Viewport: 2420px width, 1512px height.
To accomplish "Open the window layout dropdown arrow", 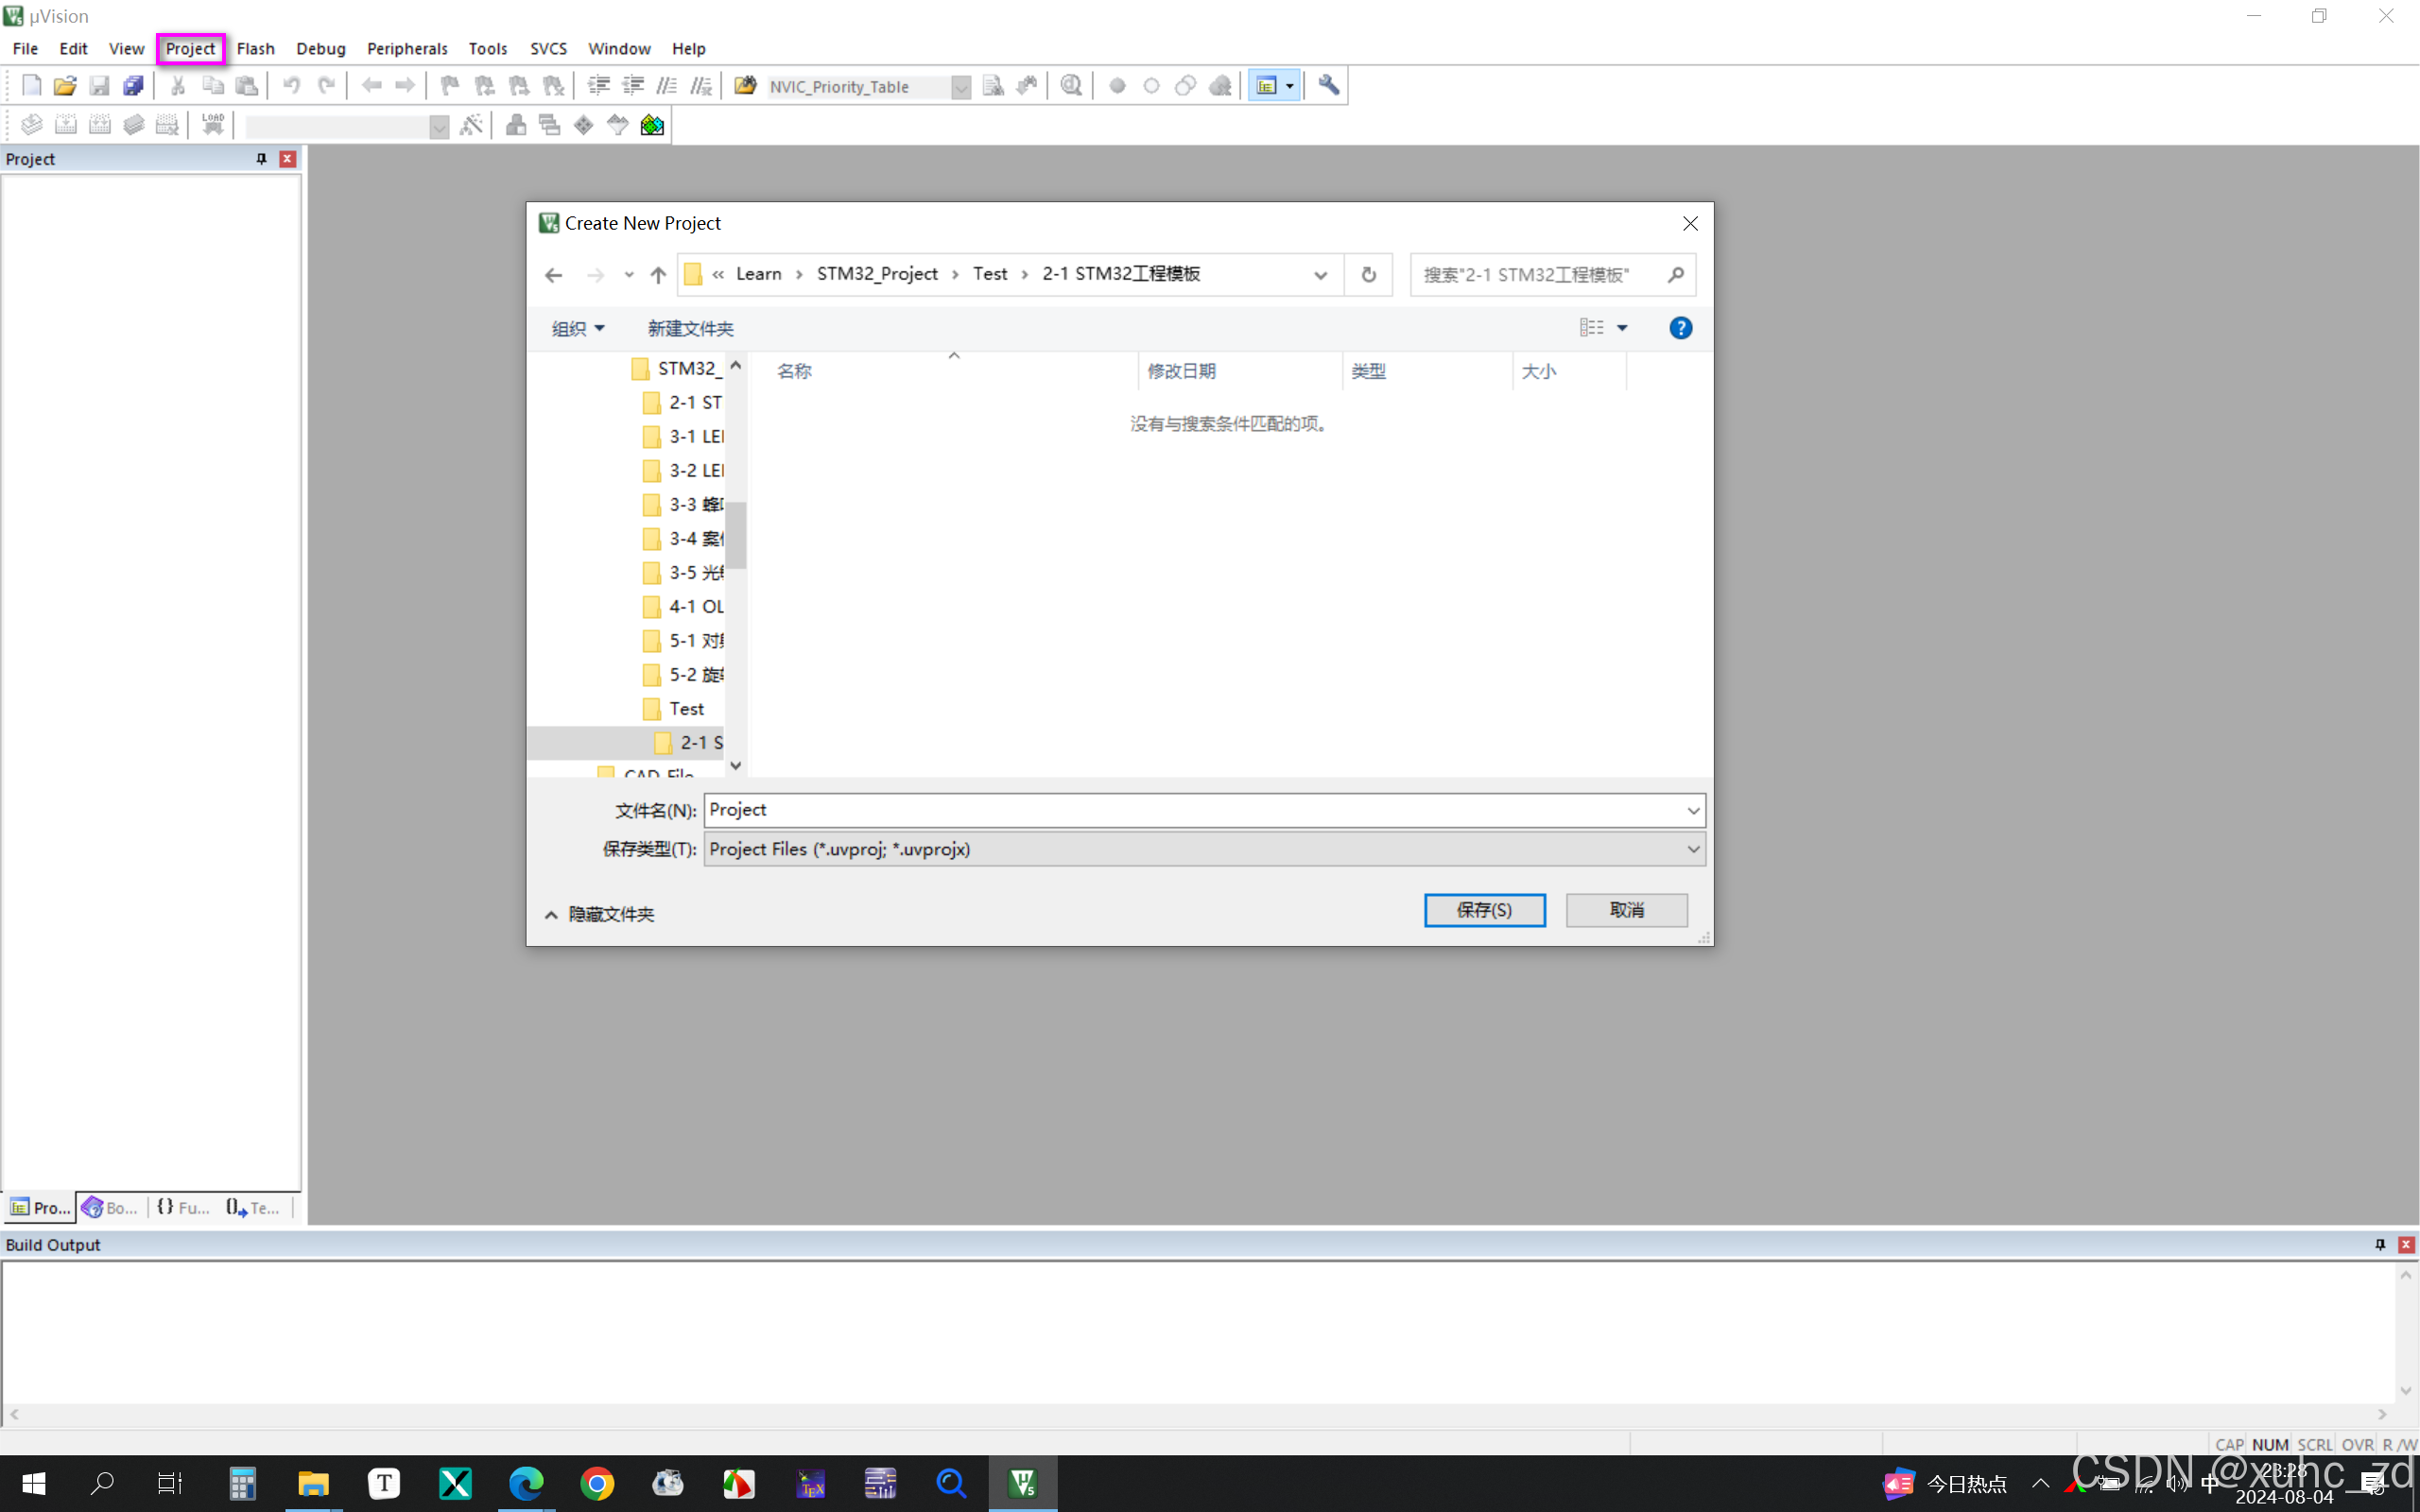I will 1290,86.
